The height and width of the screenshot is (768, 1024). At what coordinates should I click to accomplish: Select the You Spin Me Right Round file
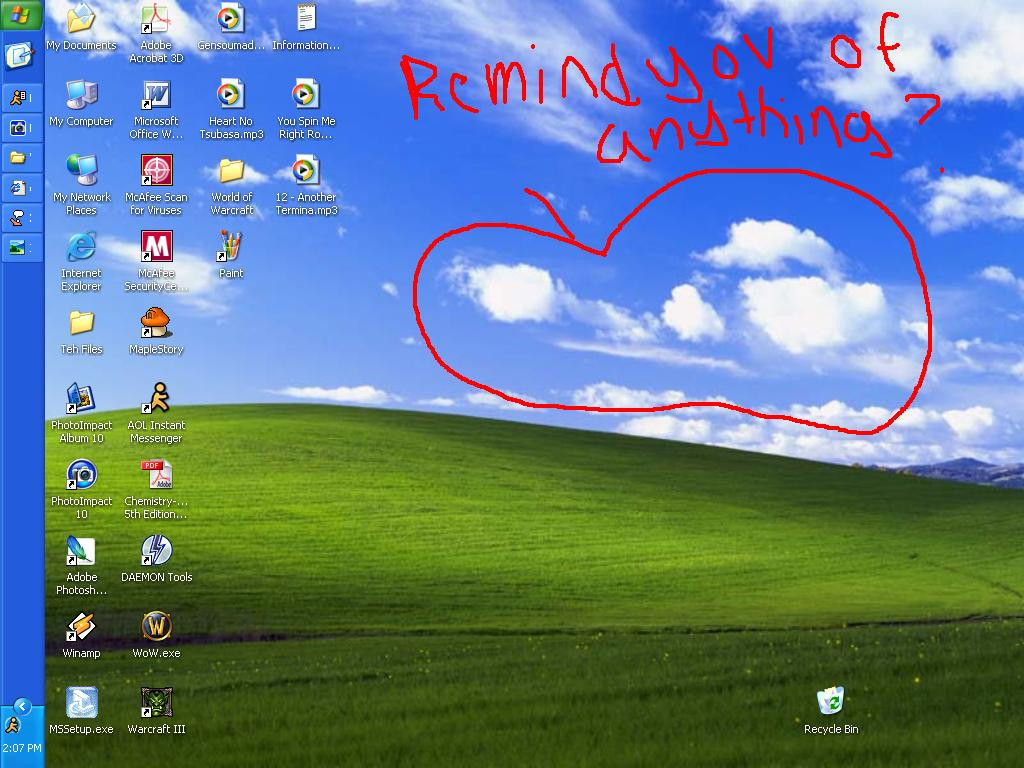pyautogui.click(x=306, y=95)
